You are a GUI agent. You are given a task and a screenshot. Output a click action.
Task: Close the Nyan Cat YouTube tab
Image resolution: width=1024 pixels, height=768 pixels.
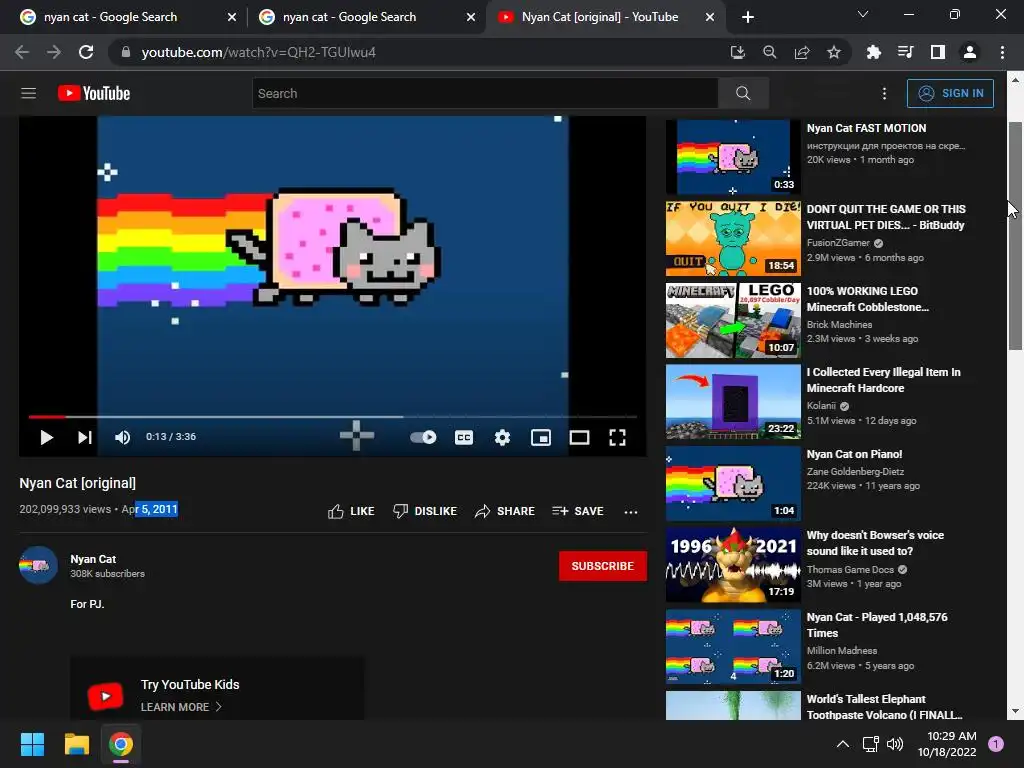point(710,17)
